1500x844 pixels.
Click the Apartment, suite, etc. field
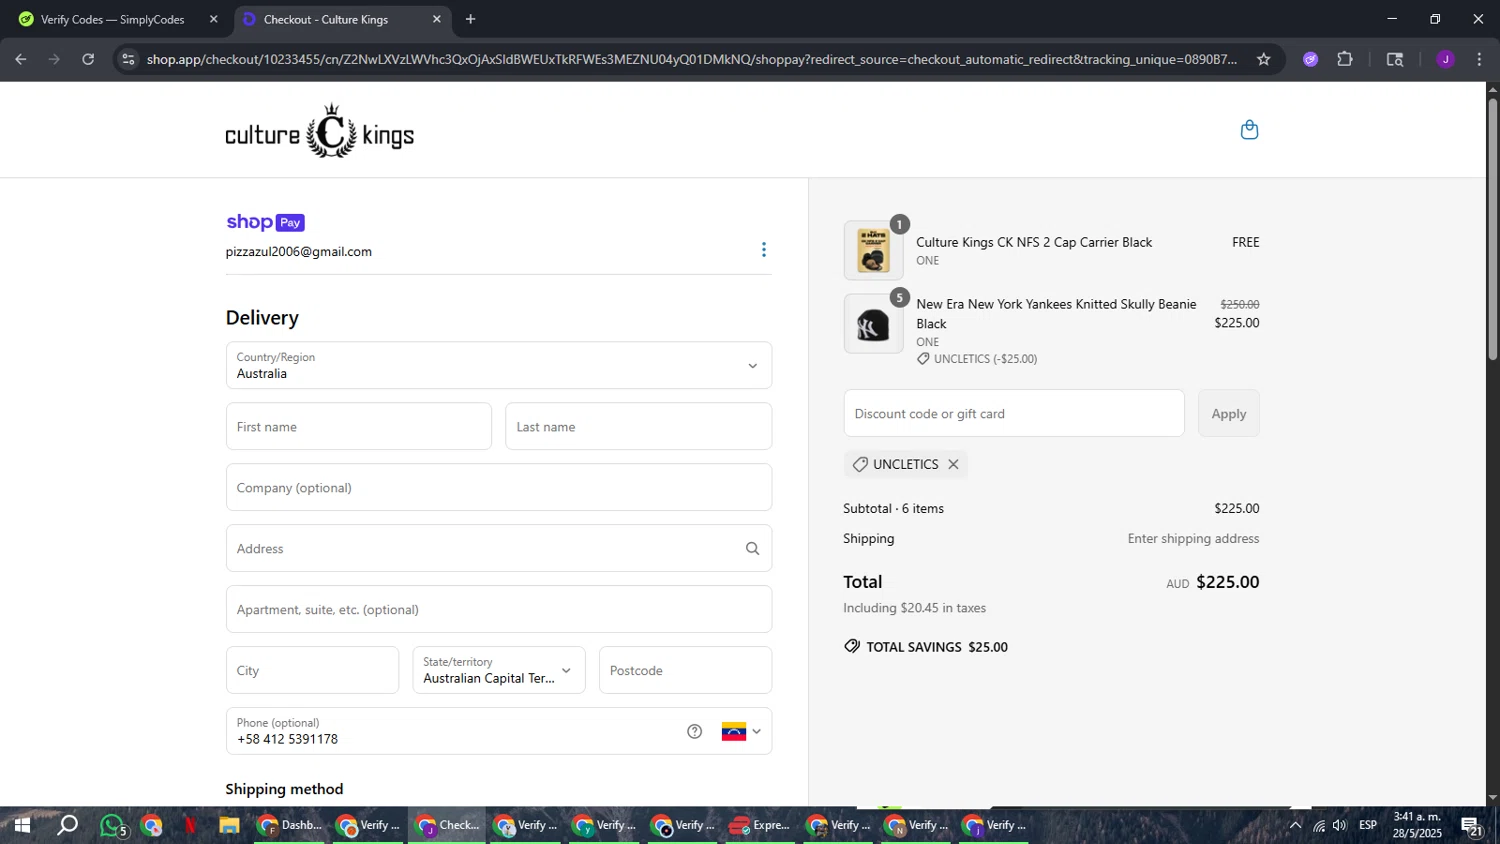click(x=498, y=609)
